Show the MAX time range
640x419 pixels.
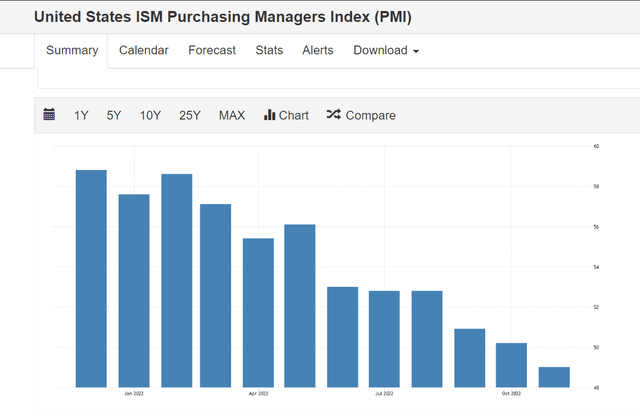pyautogui.click(x=232, y=115)
